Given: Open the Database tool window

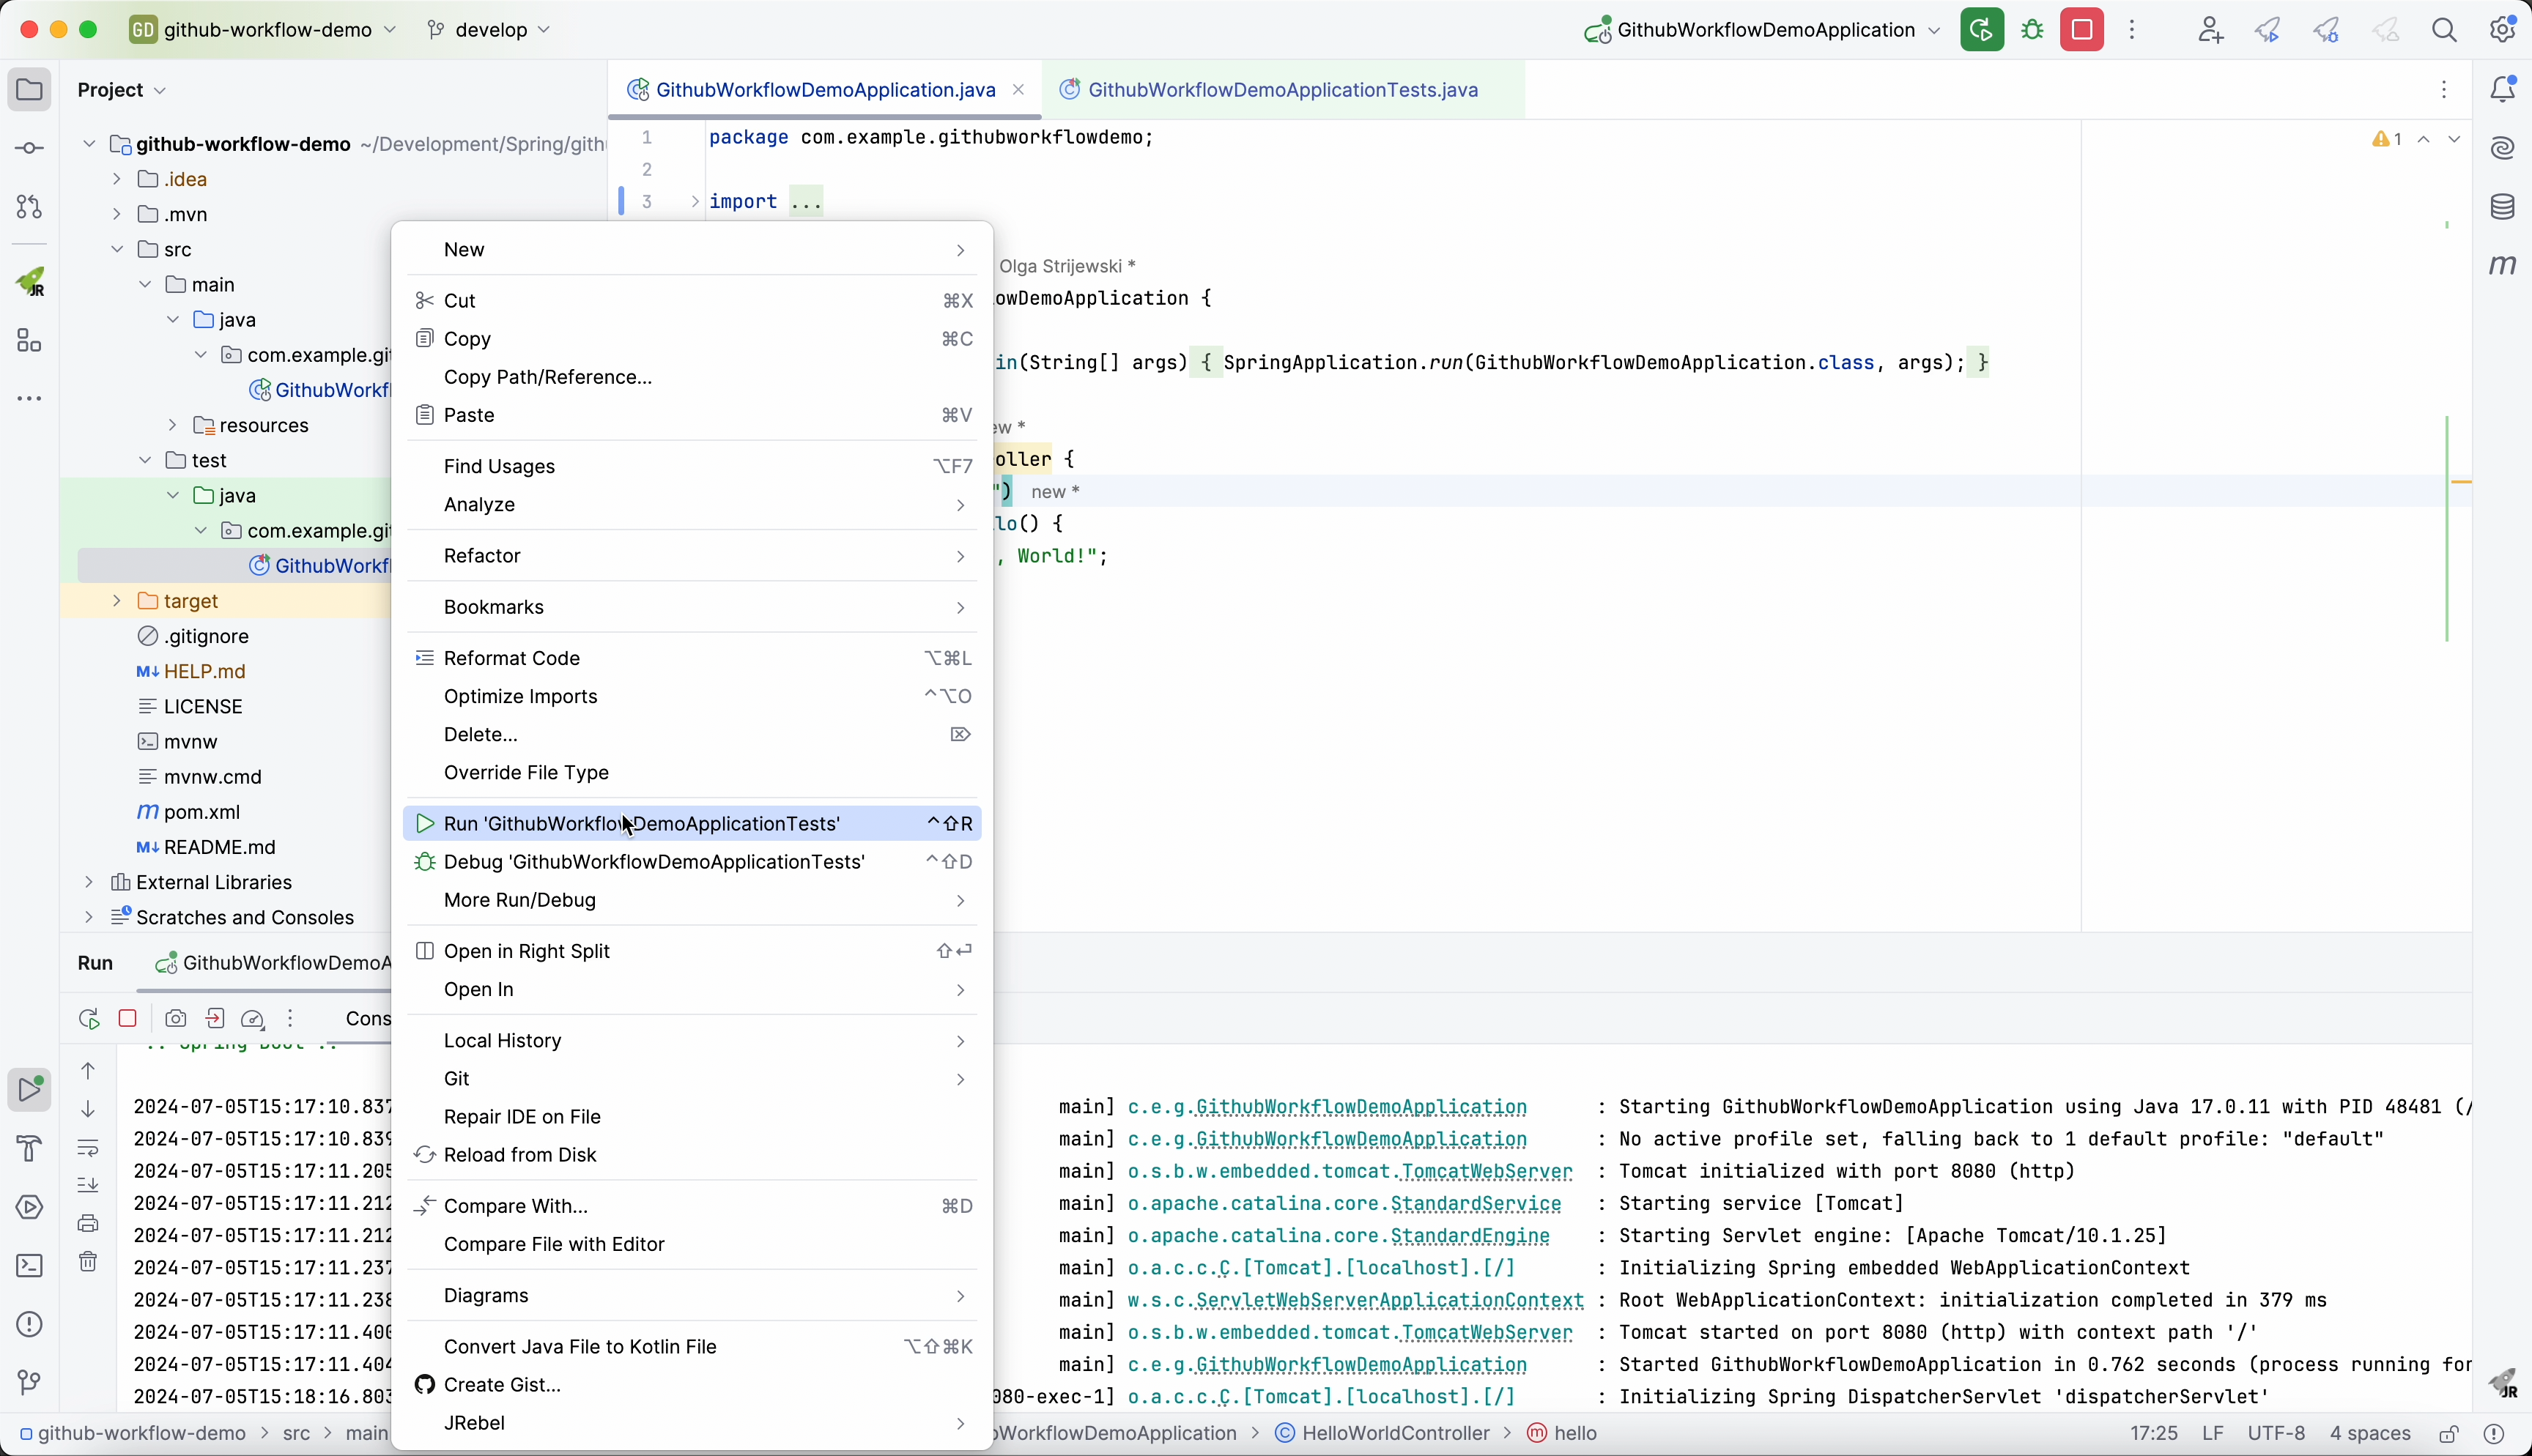Looking at the screenshot, I should click(x=2502, y=207).
